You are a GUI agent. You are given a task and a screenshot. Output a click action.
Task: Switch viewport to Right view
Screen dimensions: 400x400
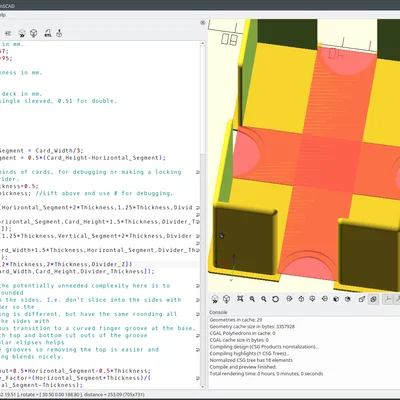coord(289,299)
